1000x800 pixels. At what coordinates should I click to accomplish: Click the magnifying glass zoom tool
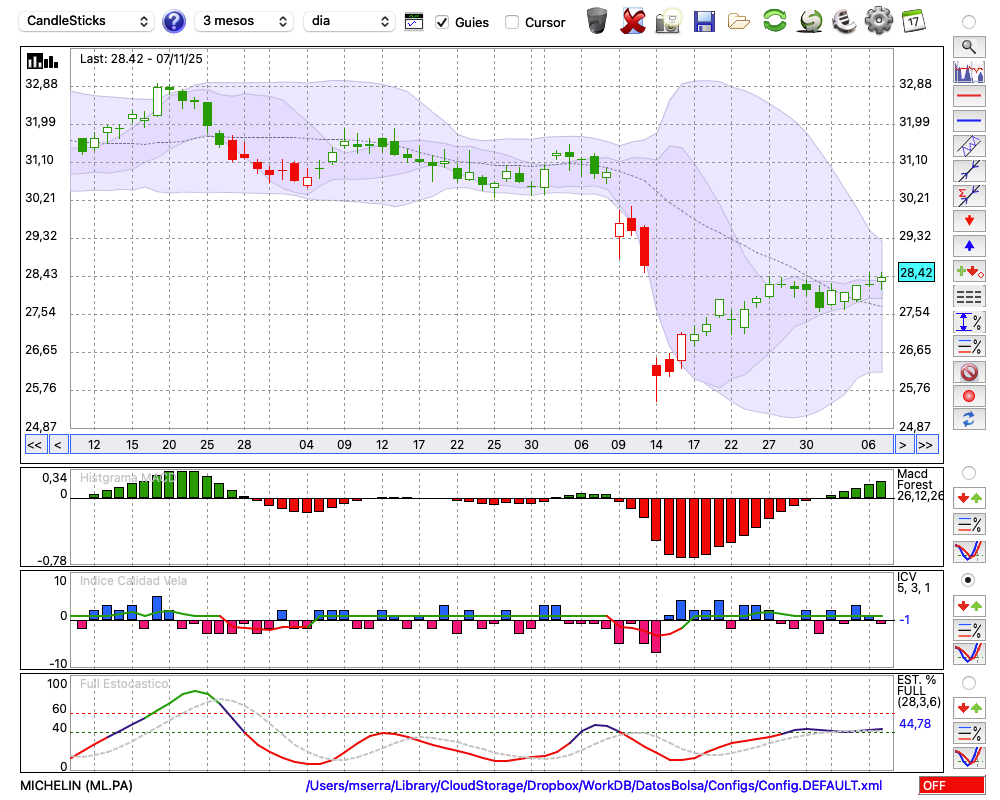pos(968,46)
